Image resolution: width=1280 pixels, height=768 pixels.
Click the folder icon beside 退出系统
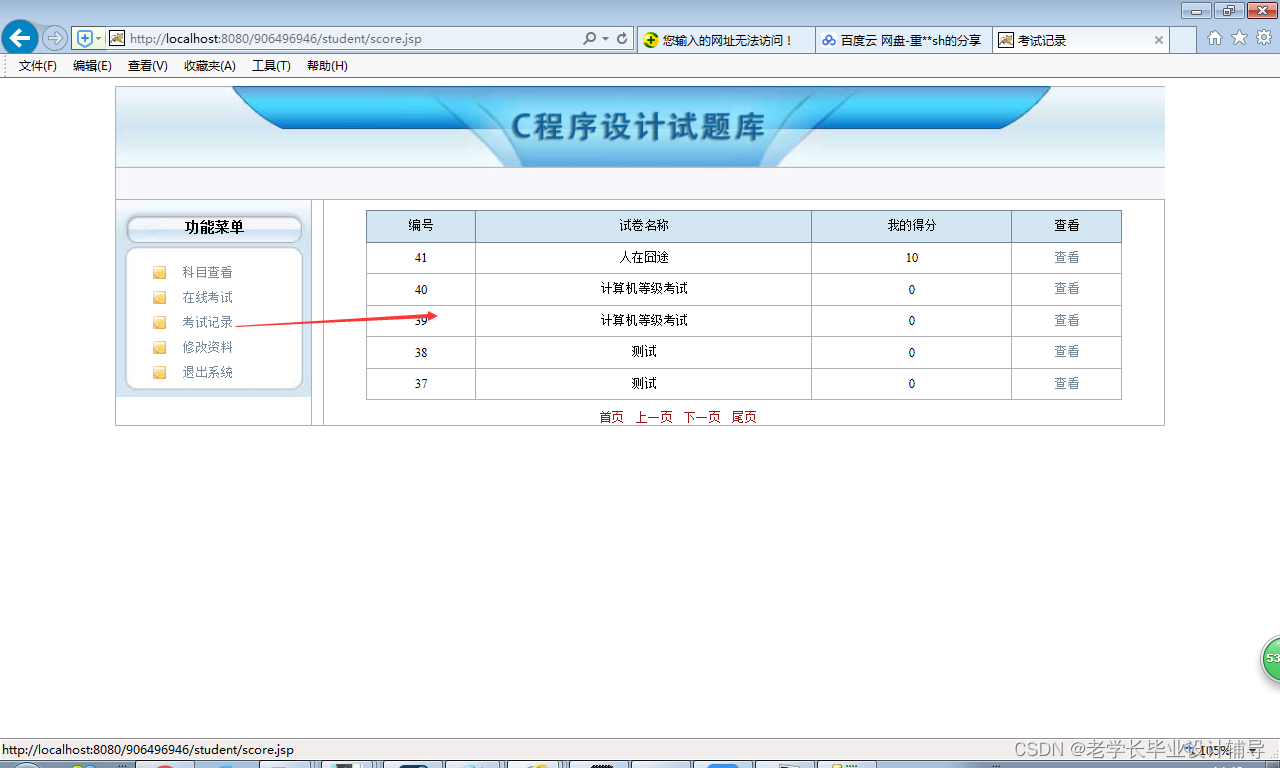tap(159, 372)
